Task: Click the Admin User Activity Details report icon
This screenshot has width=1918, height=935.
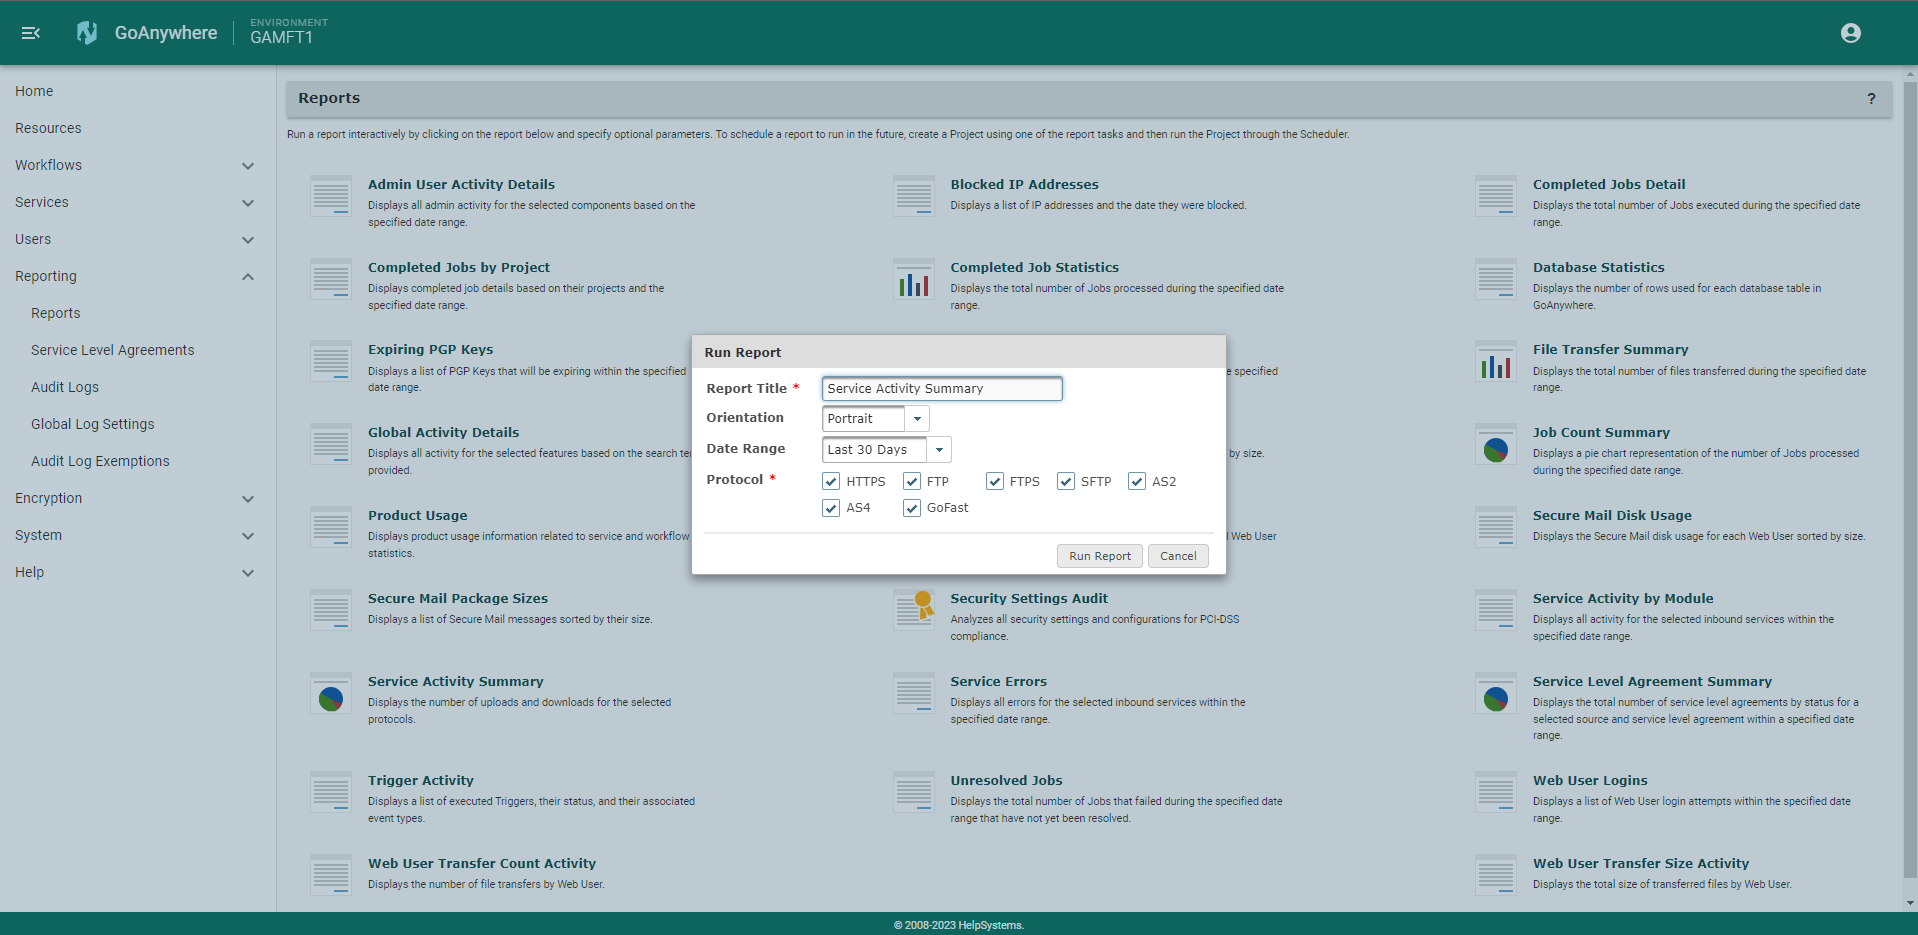Action: [330, 196]
